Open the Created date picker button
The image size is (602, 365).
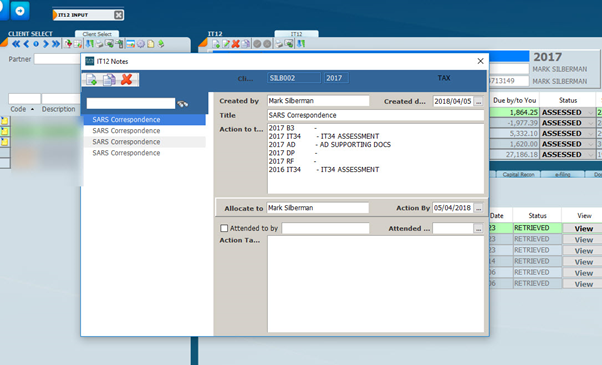(x=478, y=101)
